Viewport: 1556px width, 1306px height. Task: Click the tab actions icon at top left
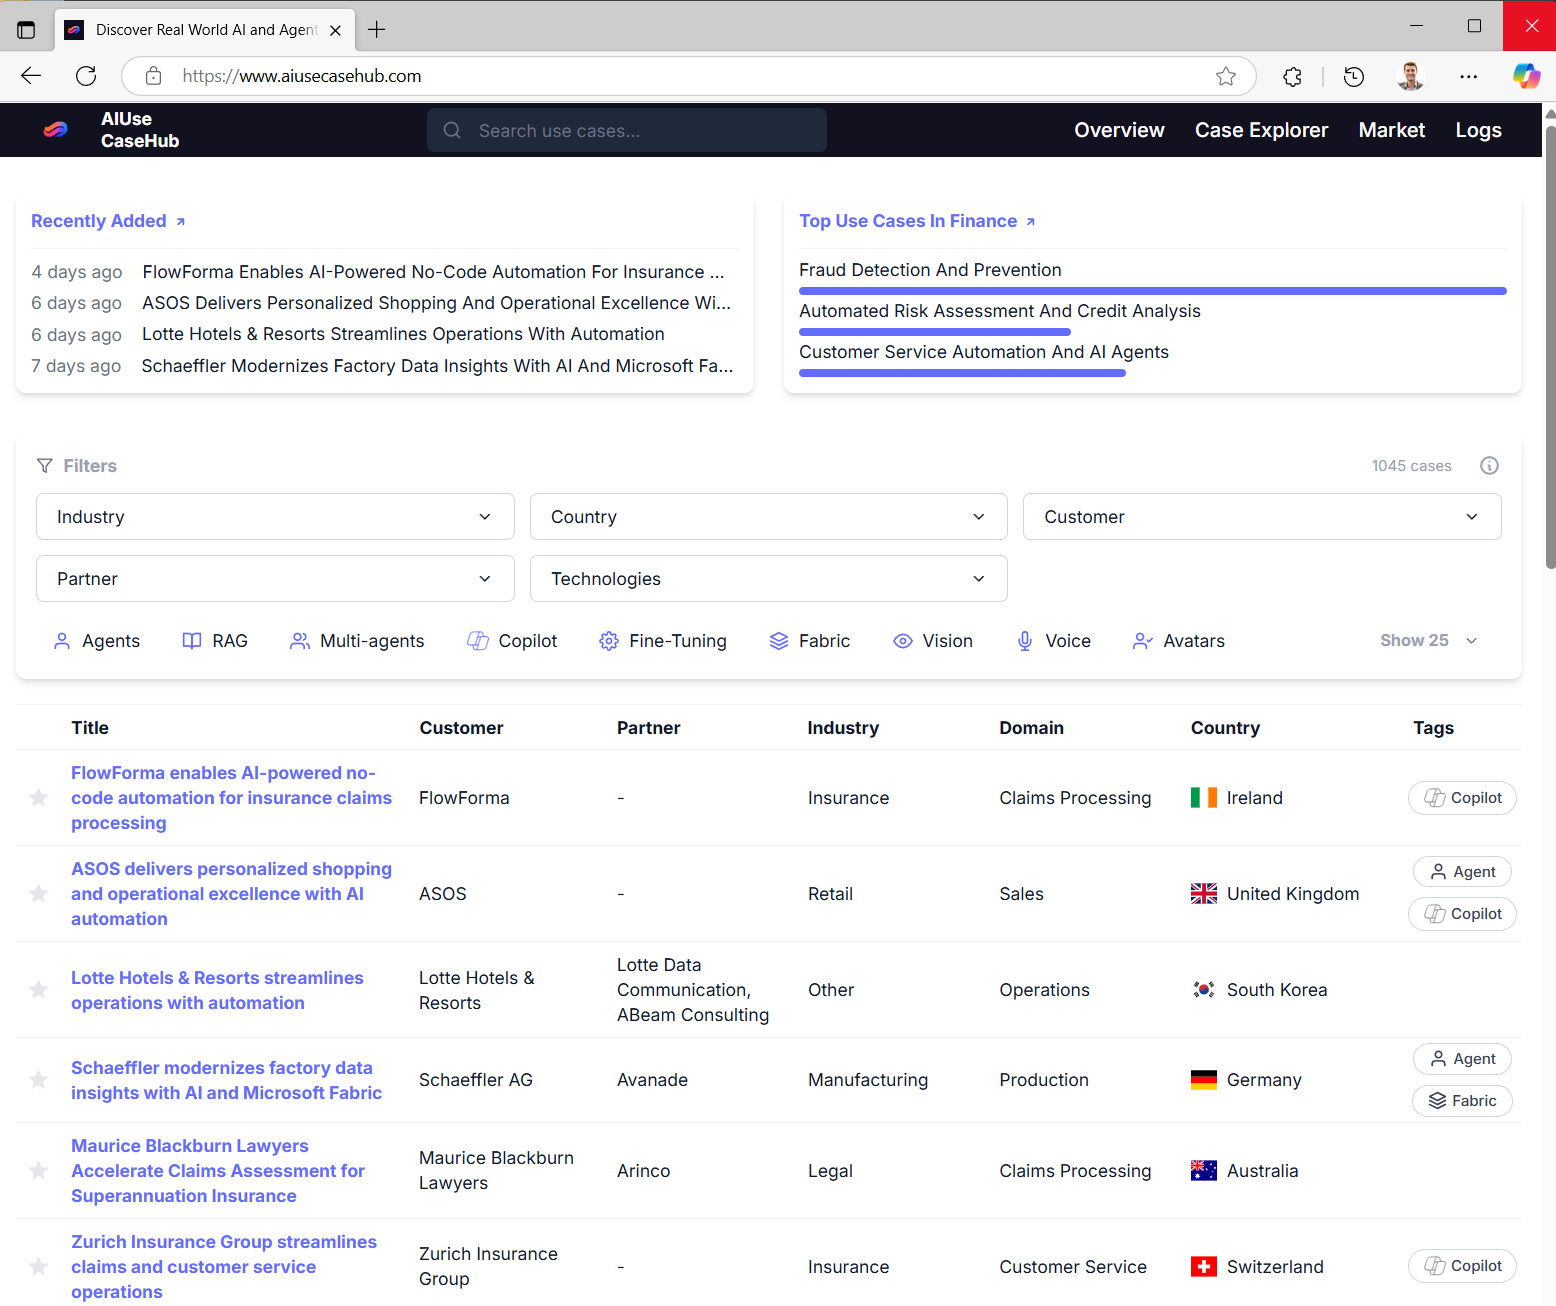point(26,30)
